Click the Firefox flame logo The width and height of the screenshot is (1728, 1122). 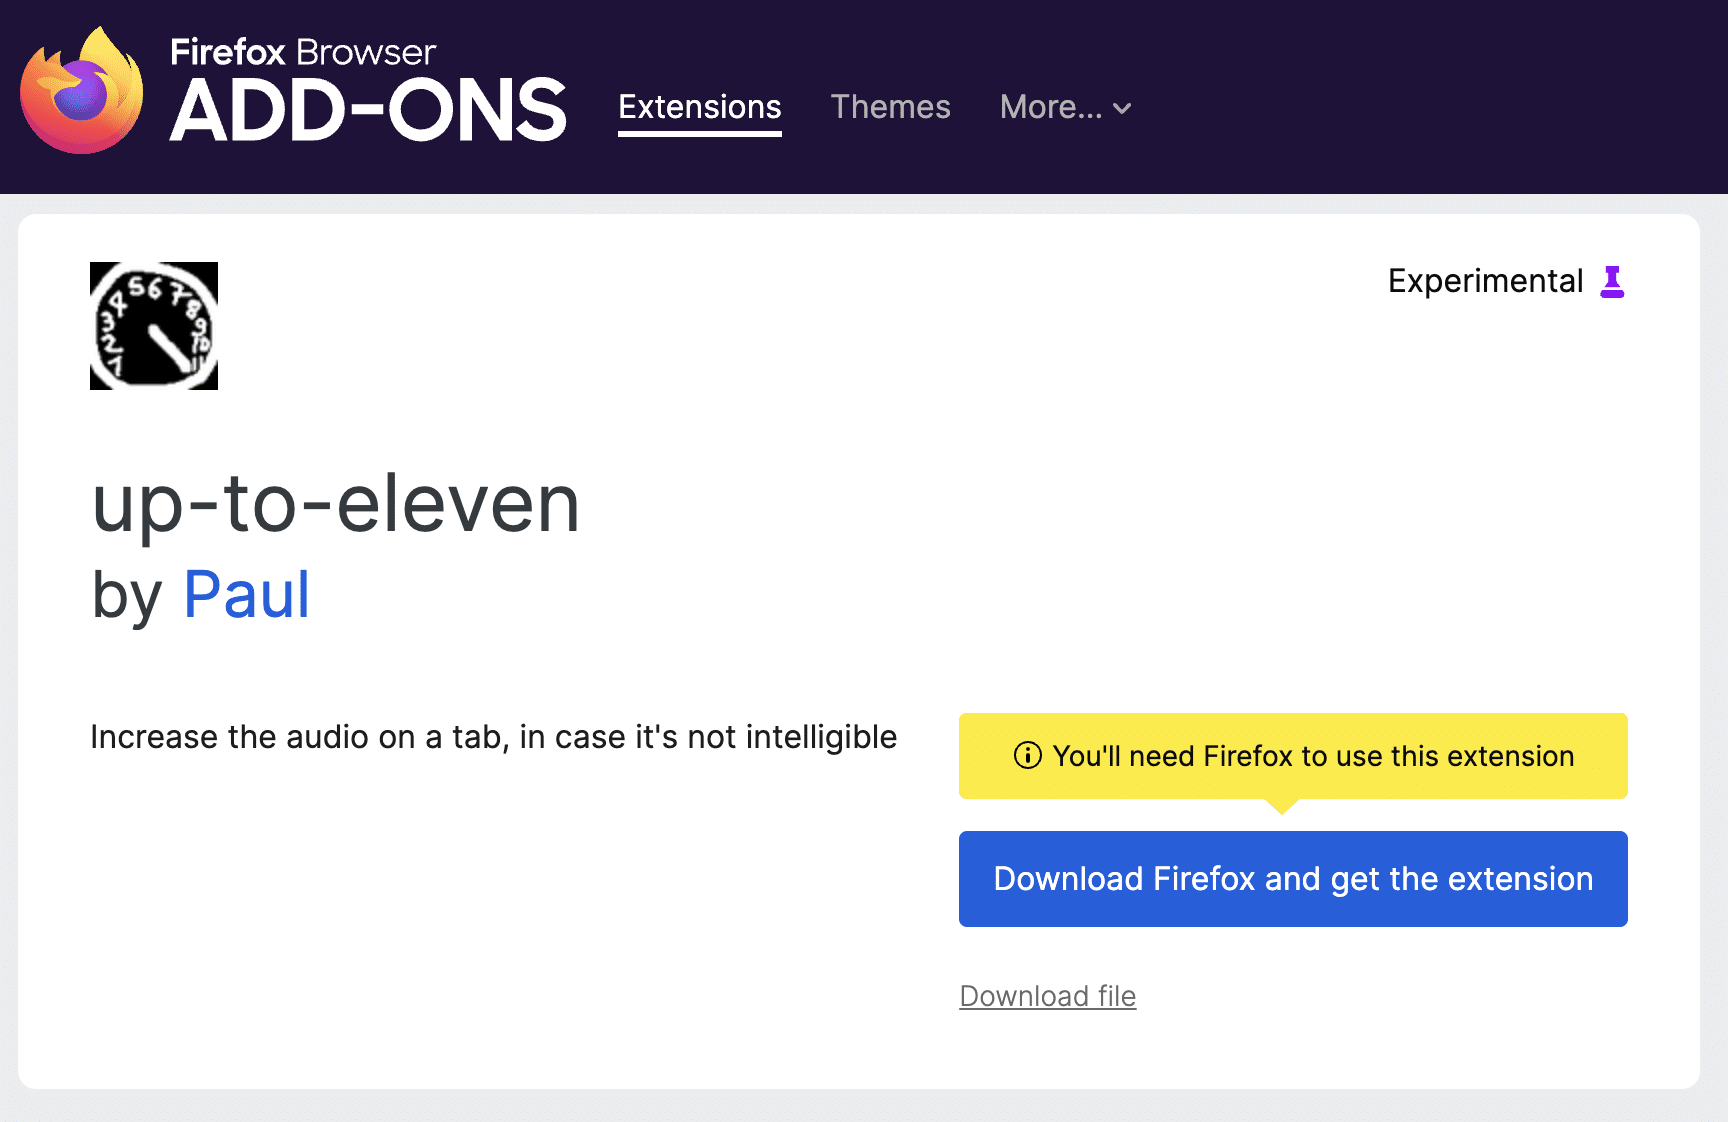82,92
